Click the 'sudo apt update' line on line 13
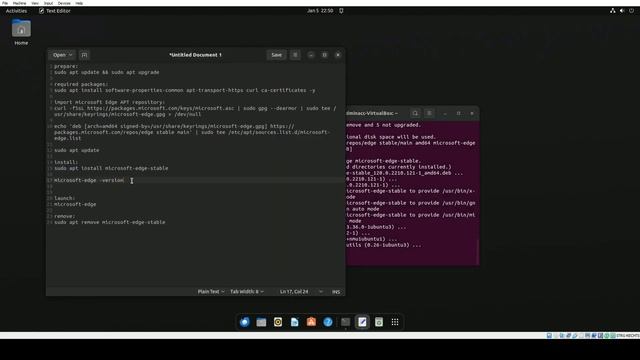The width and height of the screenshot is (640, 360). coord(76,150)
